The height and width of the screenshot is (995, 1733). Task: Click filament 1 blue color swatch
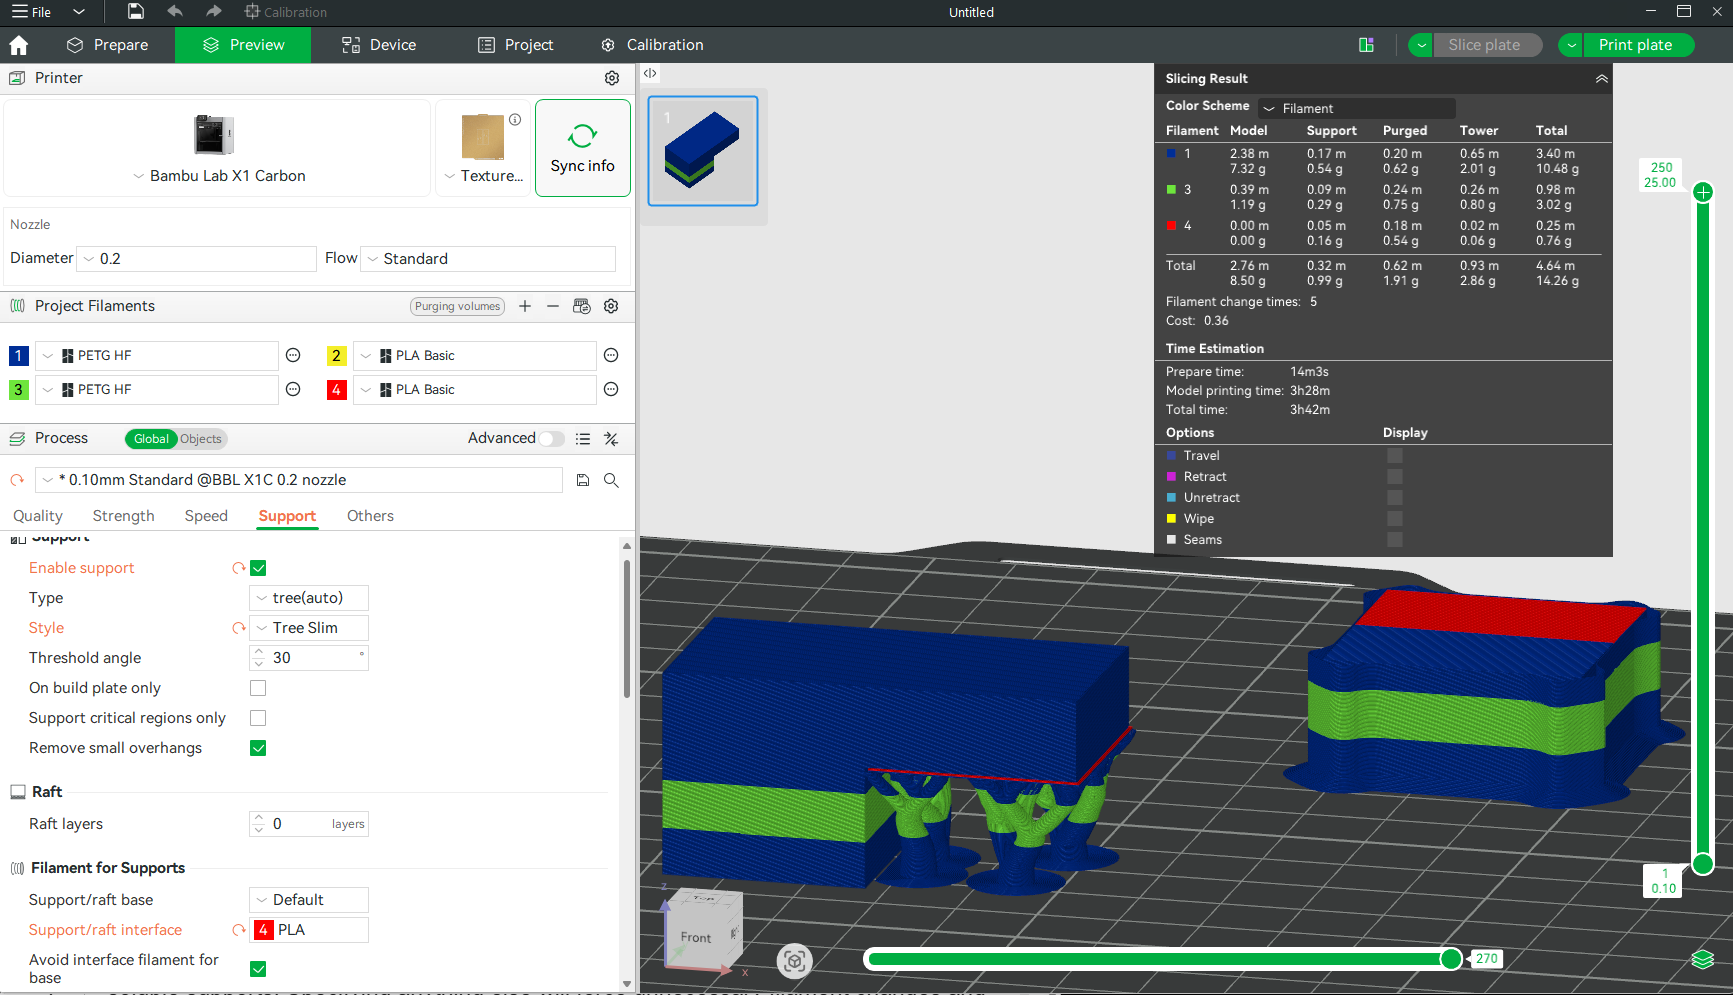pyautogui.click(x=19, y=356)
